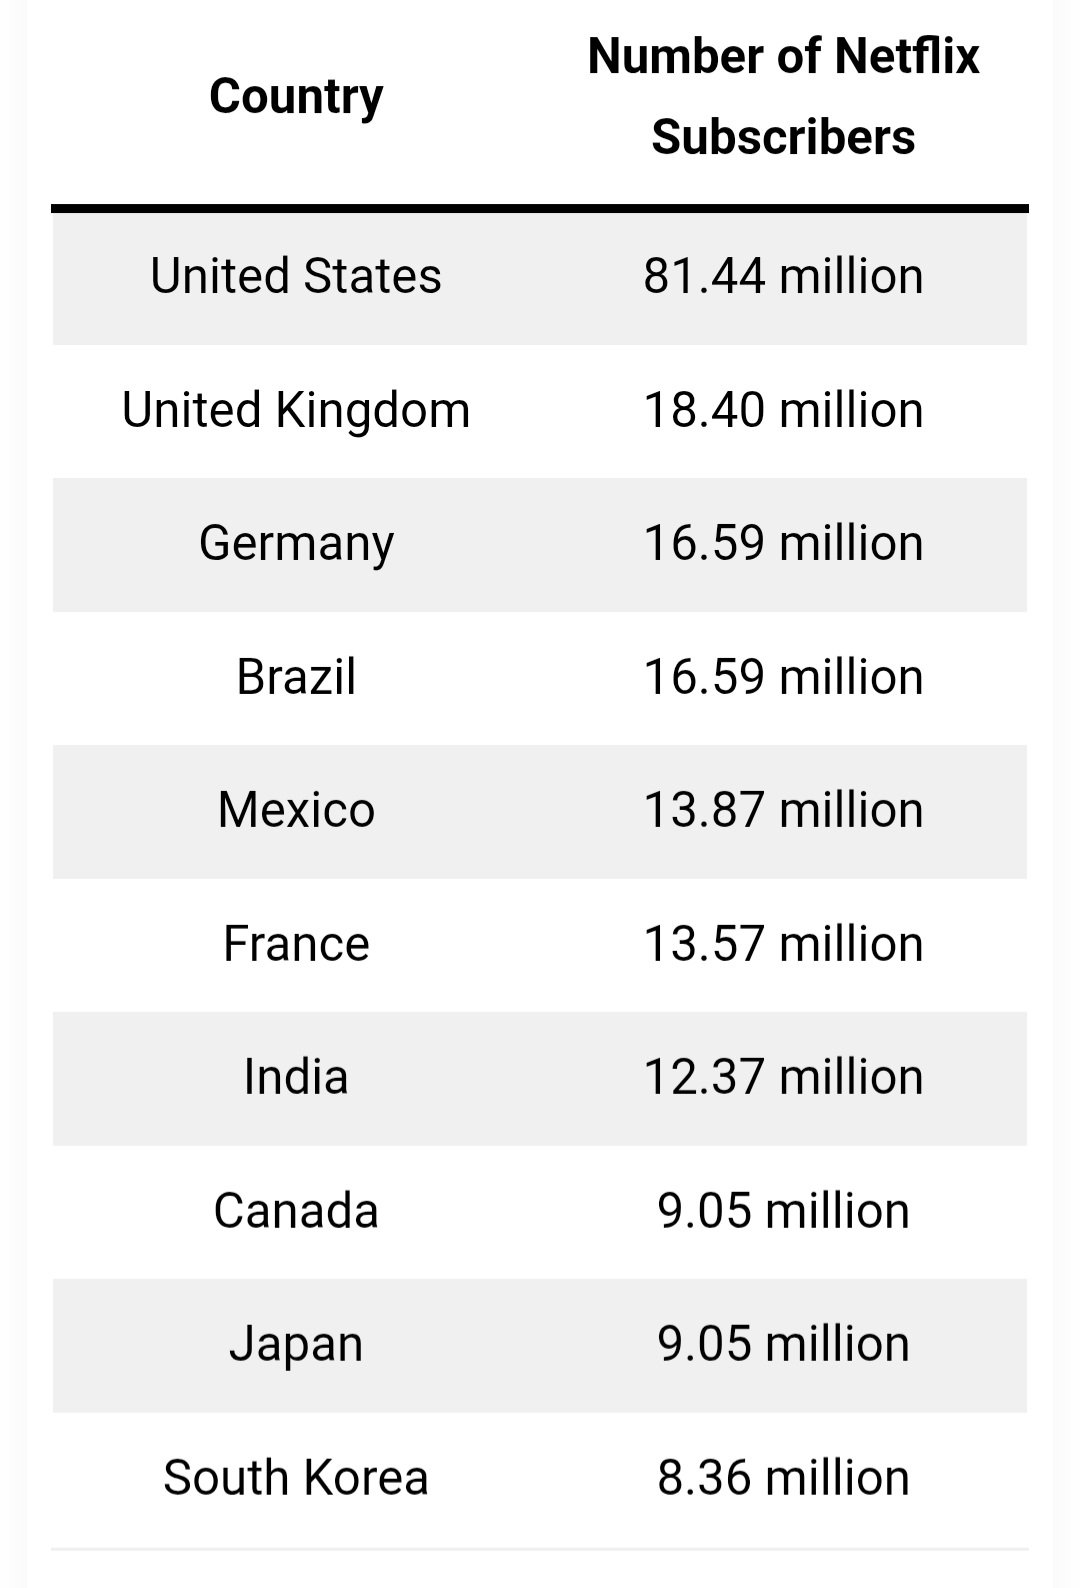Select the Canada country cell
The image size is (1080, 1588).
[296, 1211]
